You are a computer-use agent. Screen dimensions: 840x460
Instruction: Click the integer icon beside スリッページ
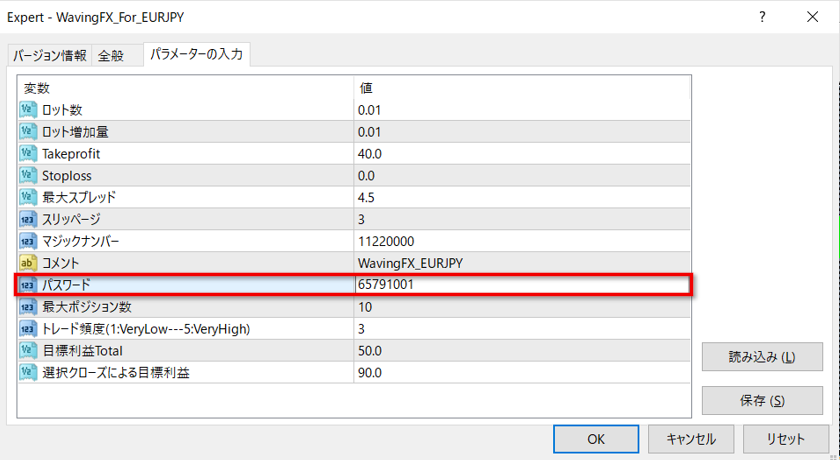pyautogui.click(x=28, y=219)
